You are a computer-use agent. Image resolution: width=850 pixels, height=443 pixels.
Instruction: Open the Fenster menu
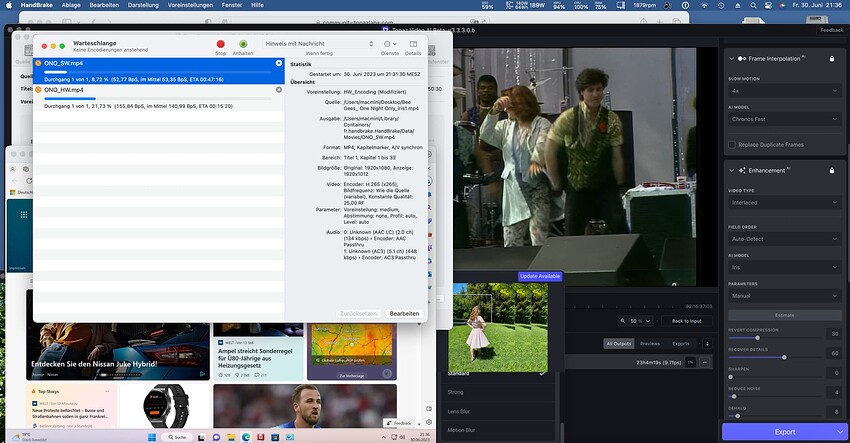tap(232, 5)
